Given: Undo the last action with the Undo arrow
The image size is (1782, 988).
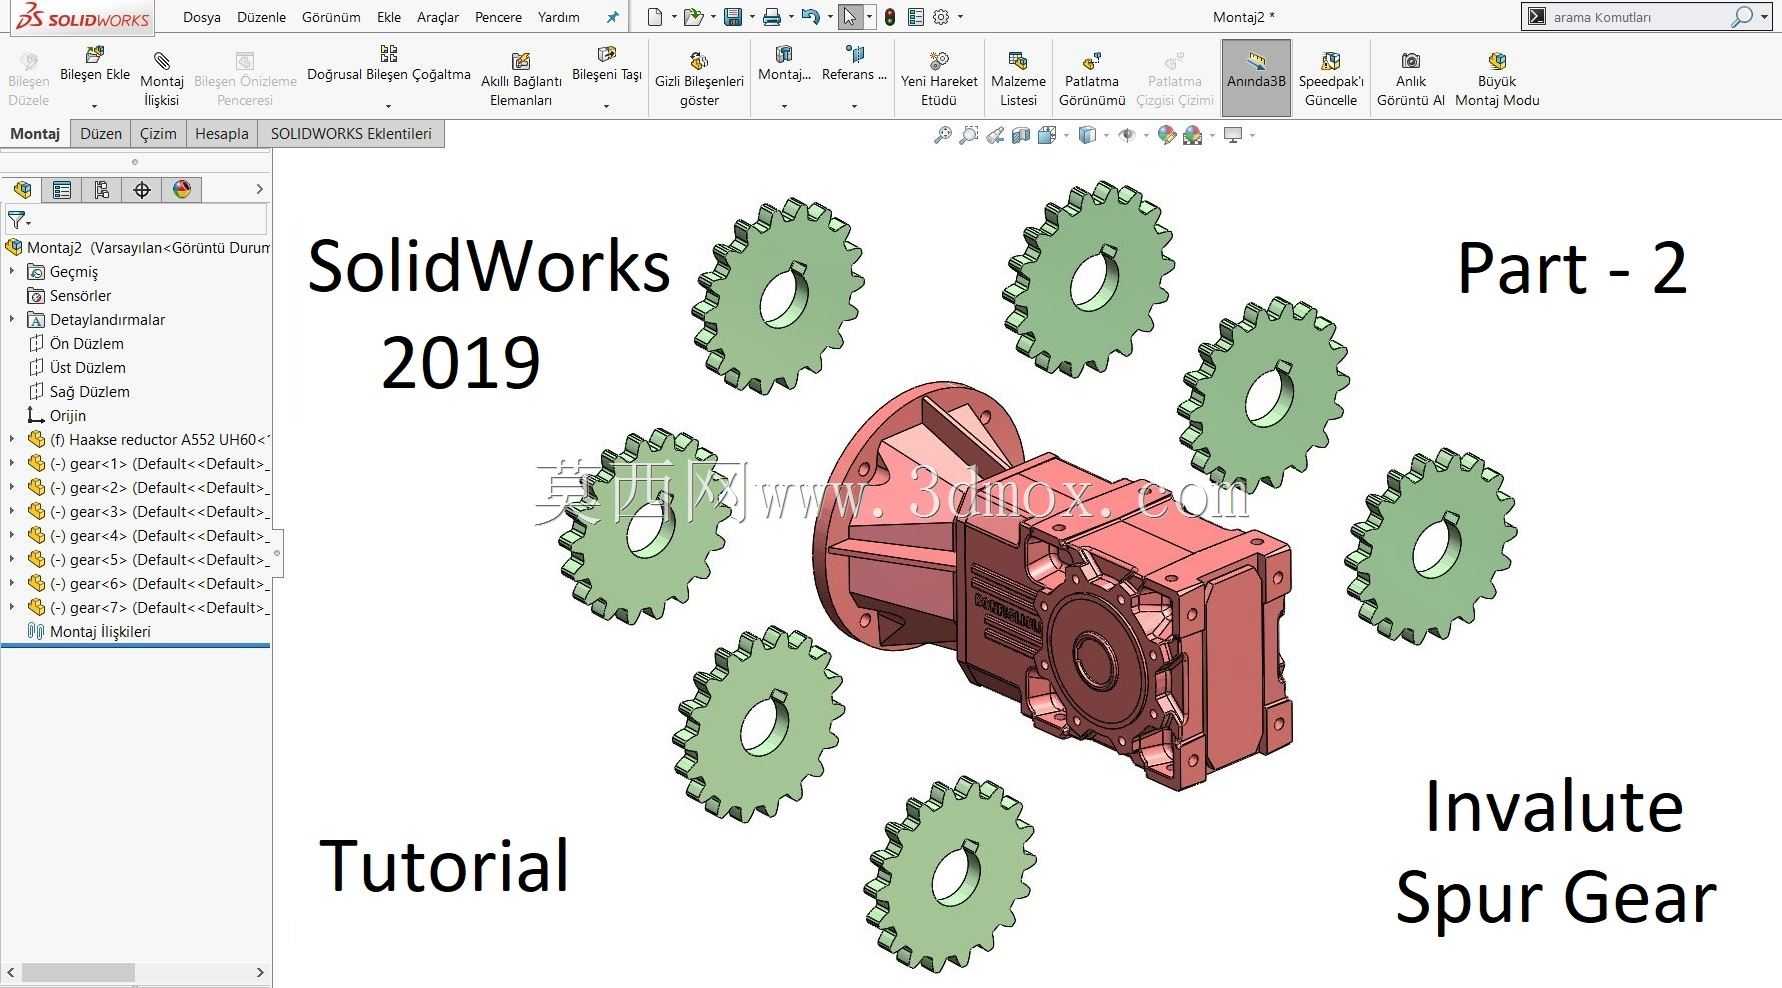Looking at the screenshot, I should 811,17.
